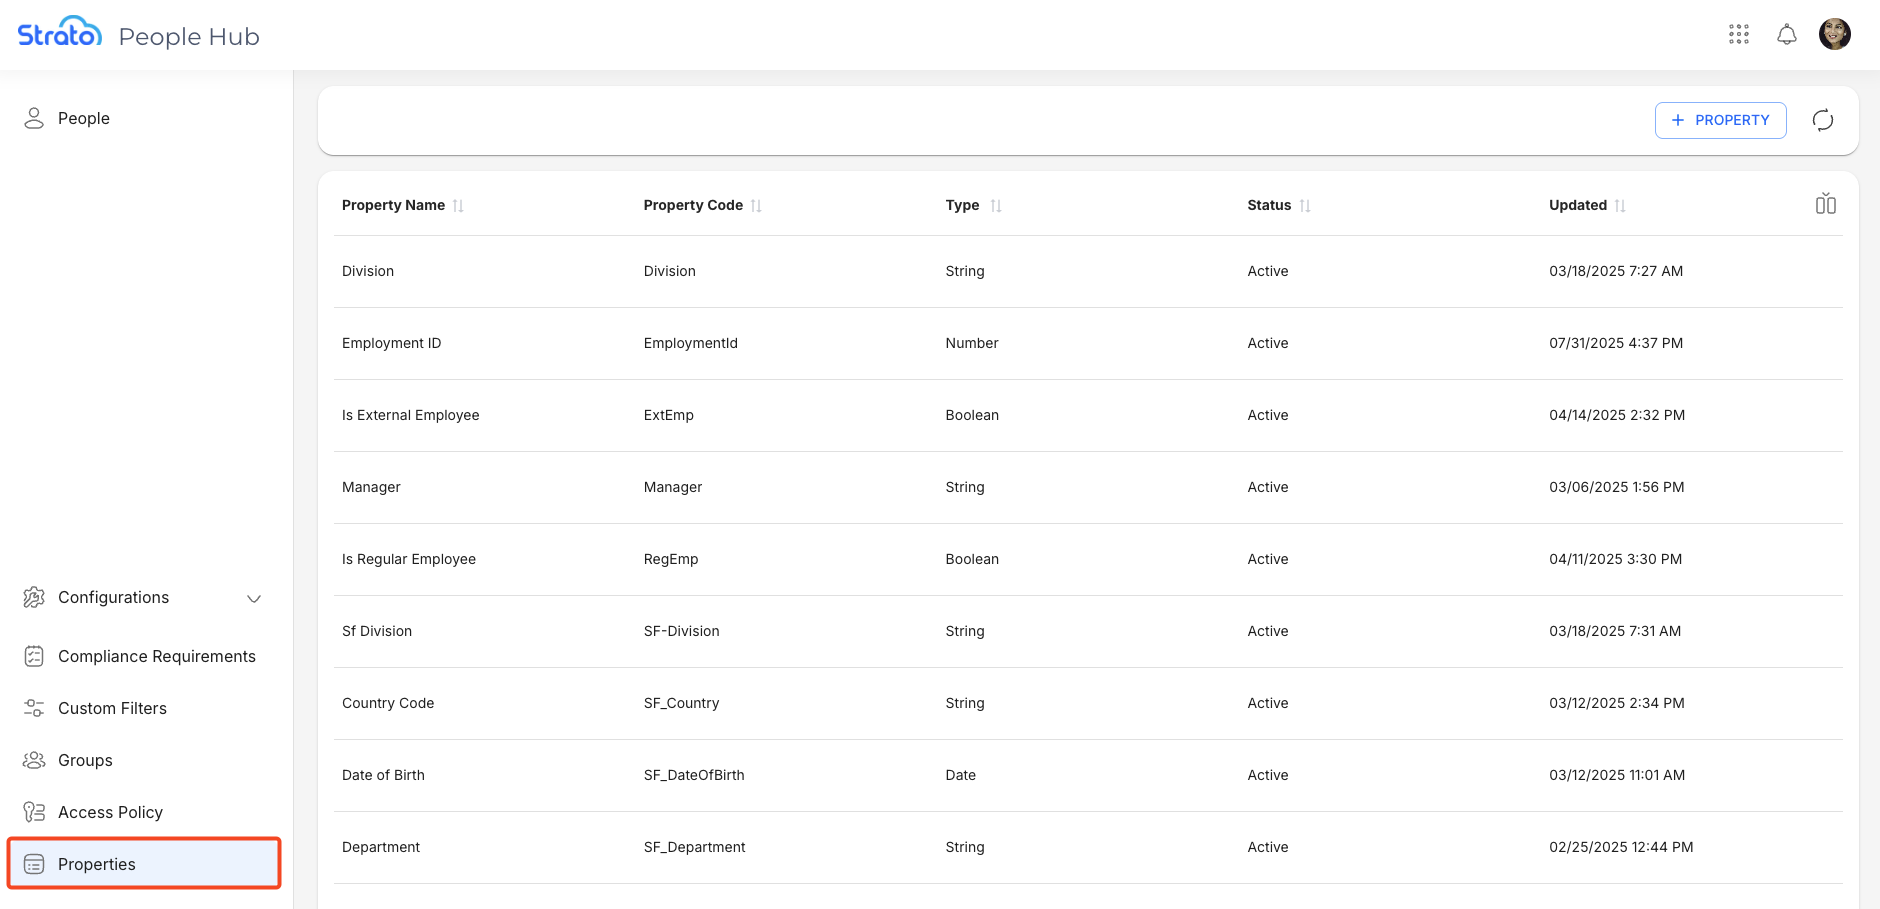Go to People in sidebar

point(84,118)
